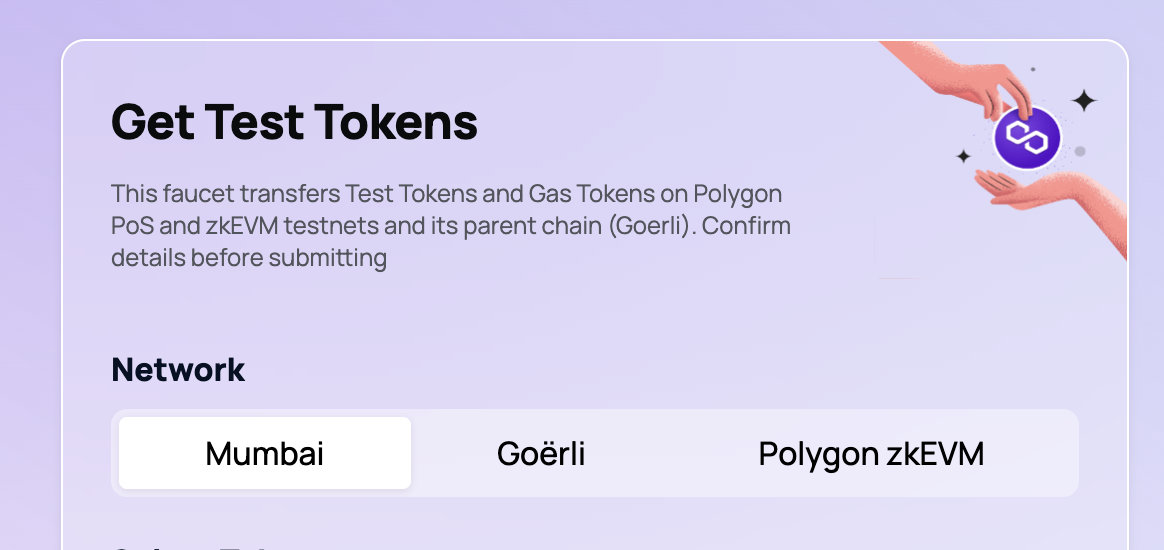
Task: Click the white Polygon logo inside the coin
Action: (x=1027, y=137)
